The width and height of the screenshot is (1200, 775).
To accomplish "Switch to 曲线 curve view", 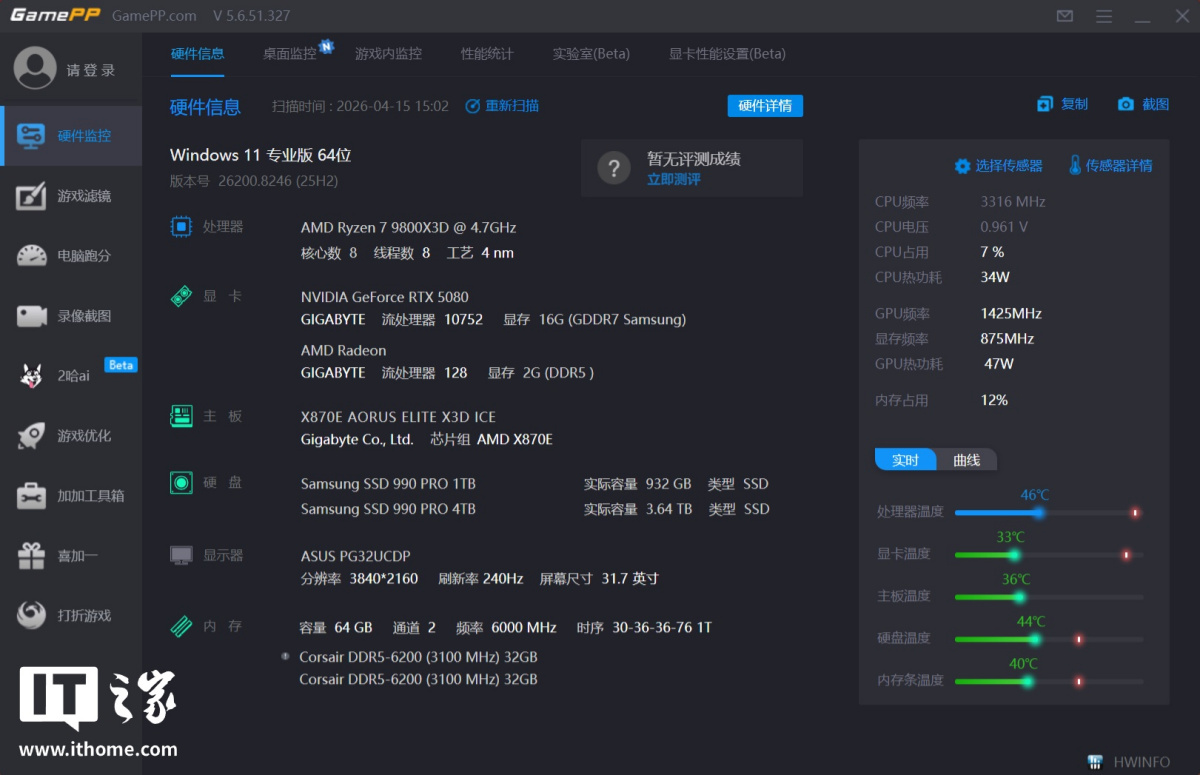I will (966, 460).
